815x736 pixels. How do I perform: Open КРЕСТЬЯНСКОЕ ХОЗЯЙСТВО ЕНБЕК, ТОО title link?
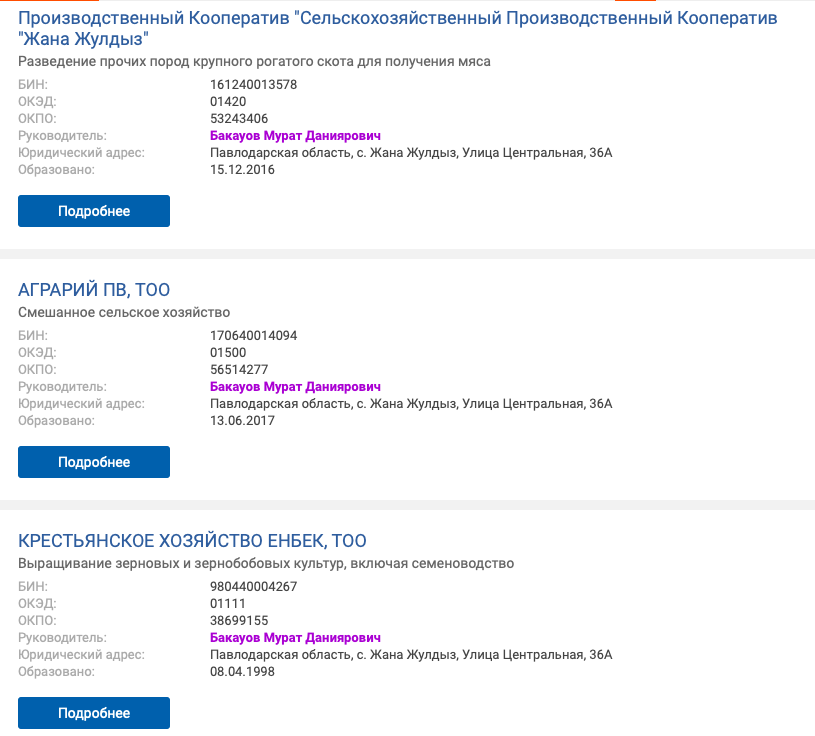pos(192,541)
